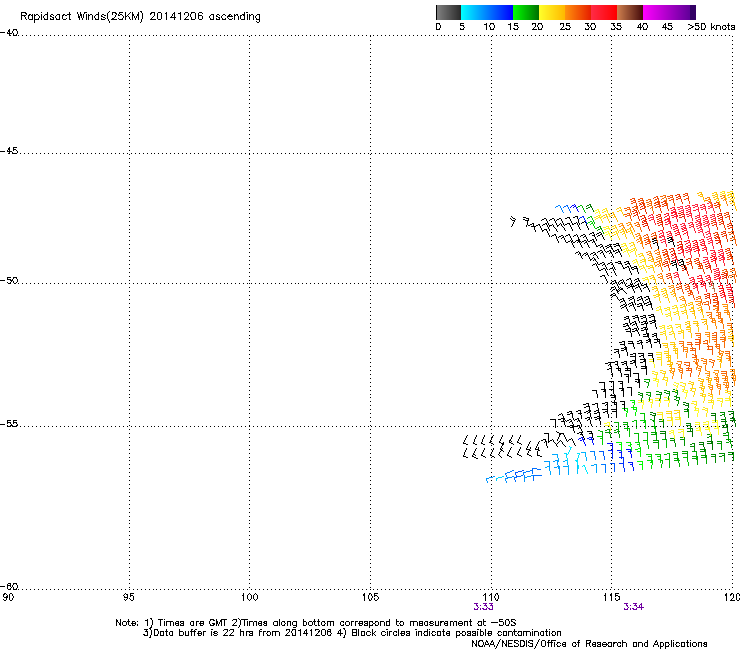Click the purple time label '3:33'
Viewport: 740px width, 650px height.
point(483,607)
